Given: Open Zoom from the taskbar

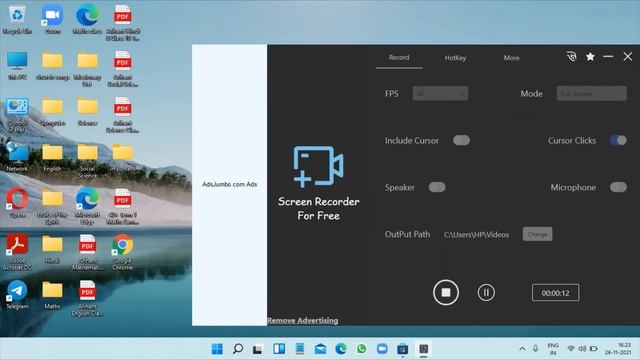Looking at the screenshot, I should (382, 349).
